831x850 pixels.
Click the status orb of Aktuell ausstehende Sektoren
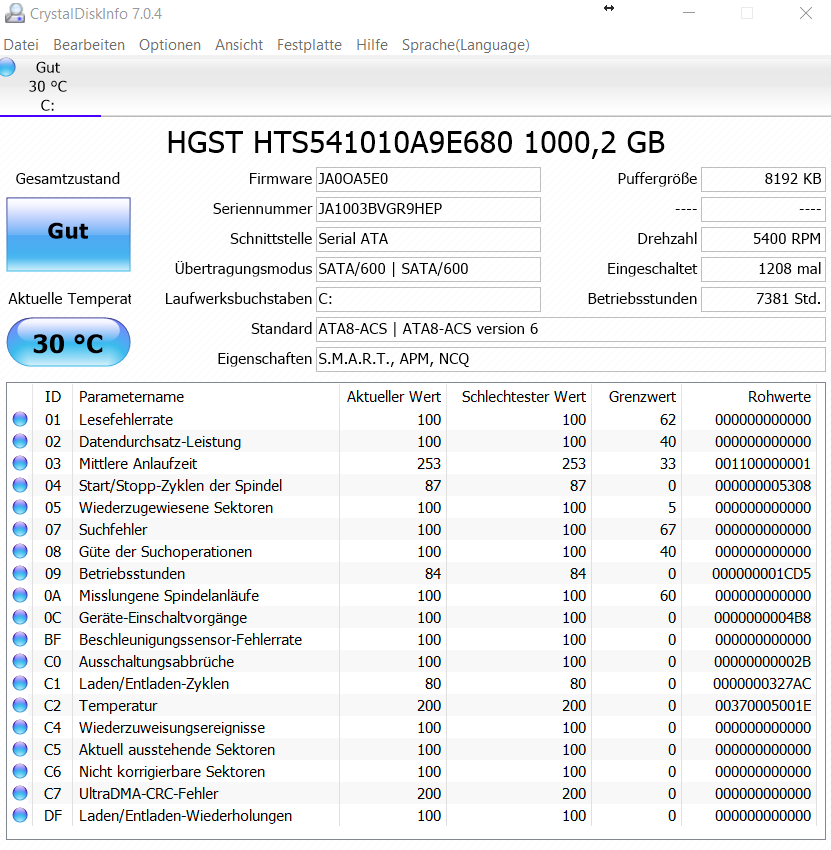(x=20, y=749)
